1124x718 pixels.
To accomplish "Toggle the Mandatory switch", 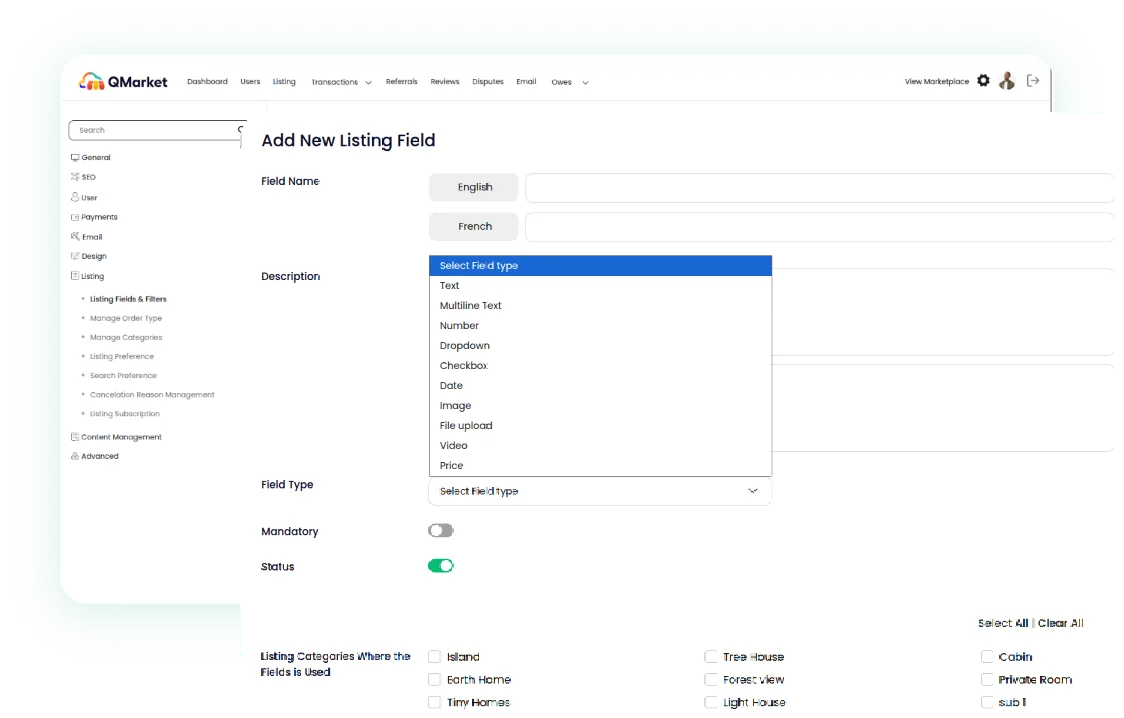I will point(440,530).
